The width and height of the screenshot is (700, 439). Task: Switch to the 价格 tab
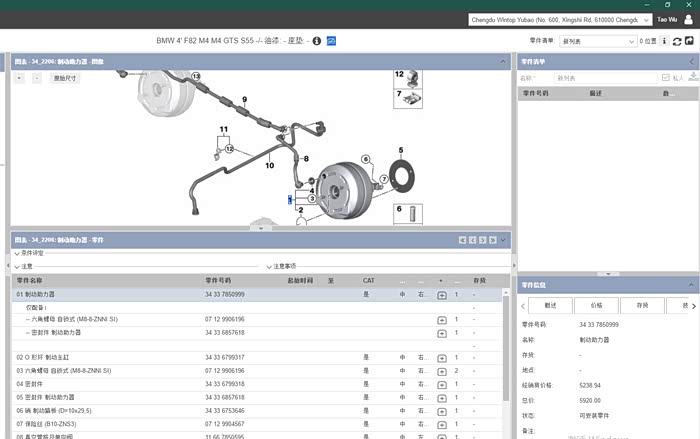[x=596, y=305]
